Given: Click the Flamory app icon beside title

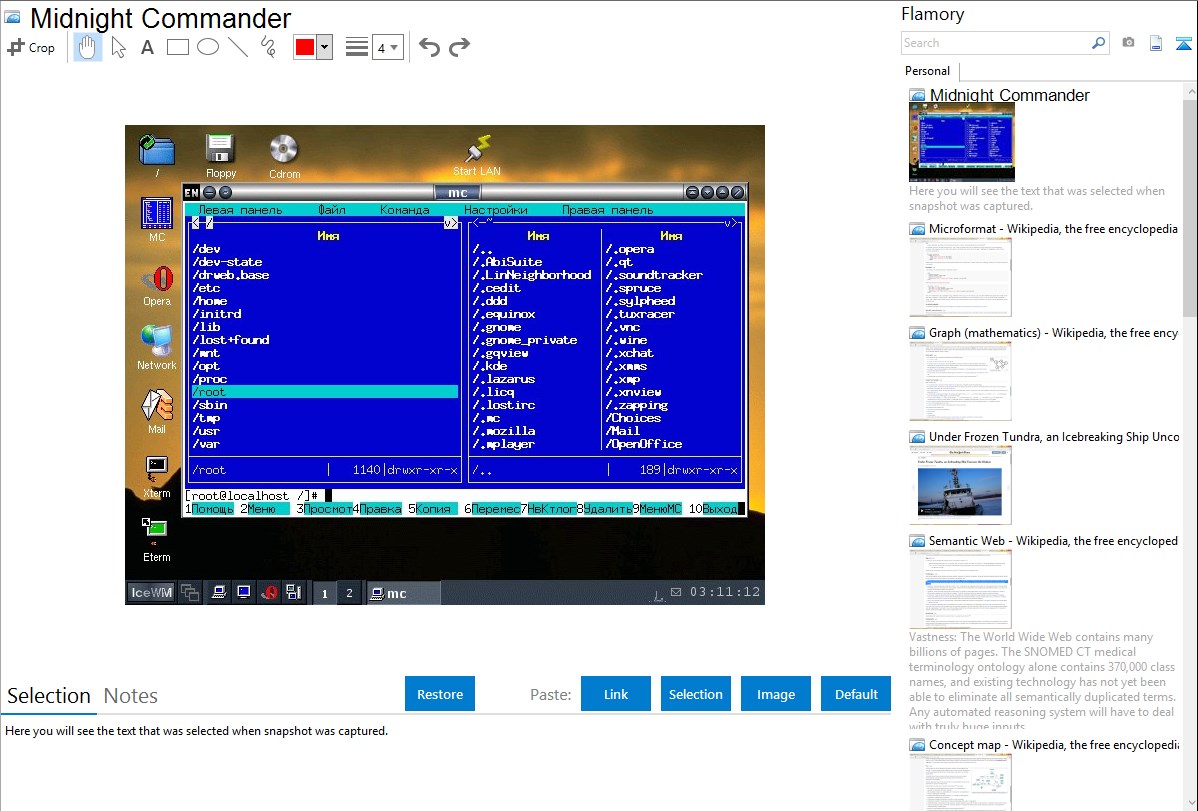Looking at the screenshot, I should tap(12, 17).
